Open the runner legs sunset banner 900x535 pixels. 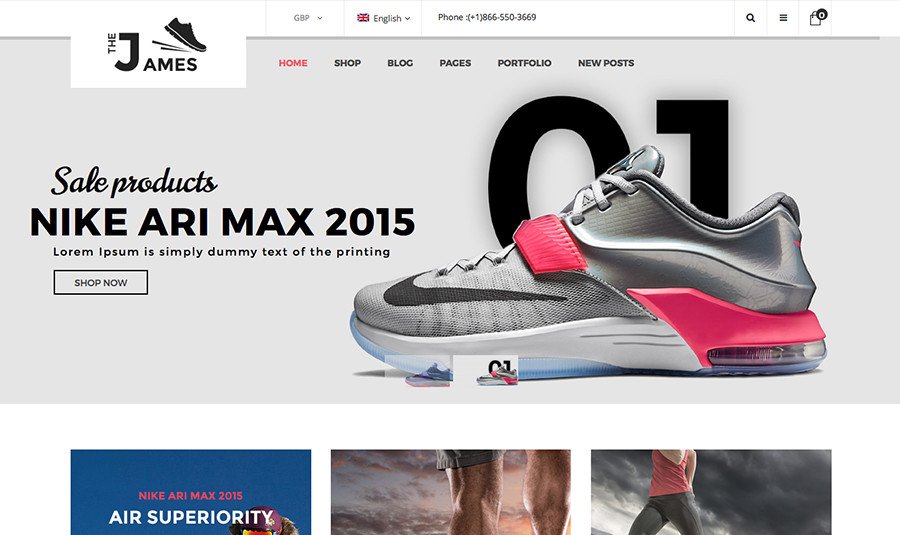coord(451,492)
